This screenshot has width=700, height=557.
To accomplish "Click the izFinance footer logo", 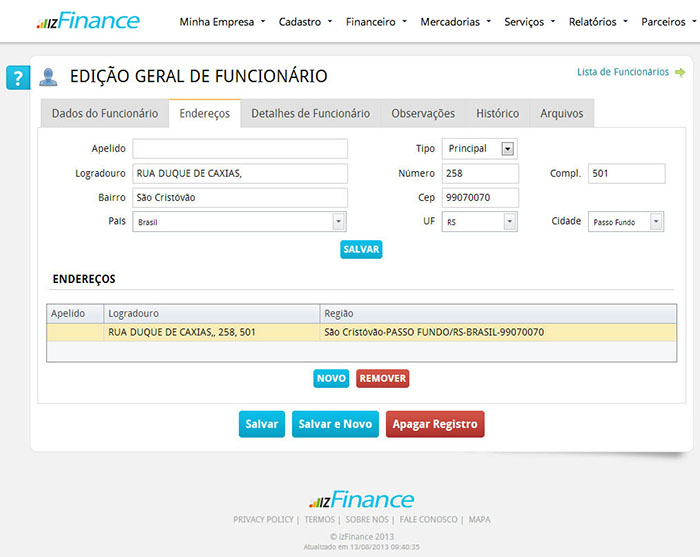I will point(361,500).
